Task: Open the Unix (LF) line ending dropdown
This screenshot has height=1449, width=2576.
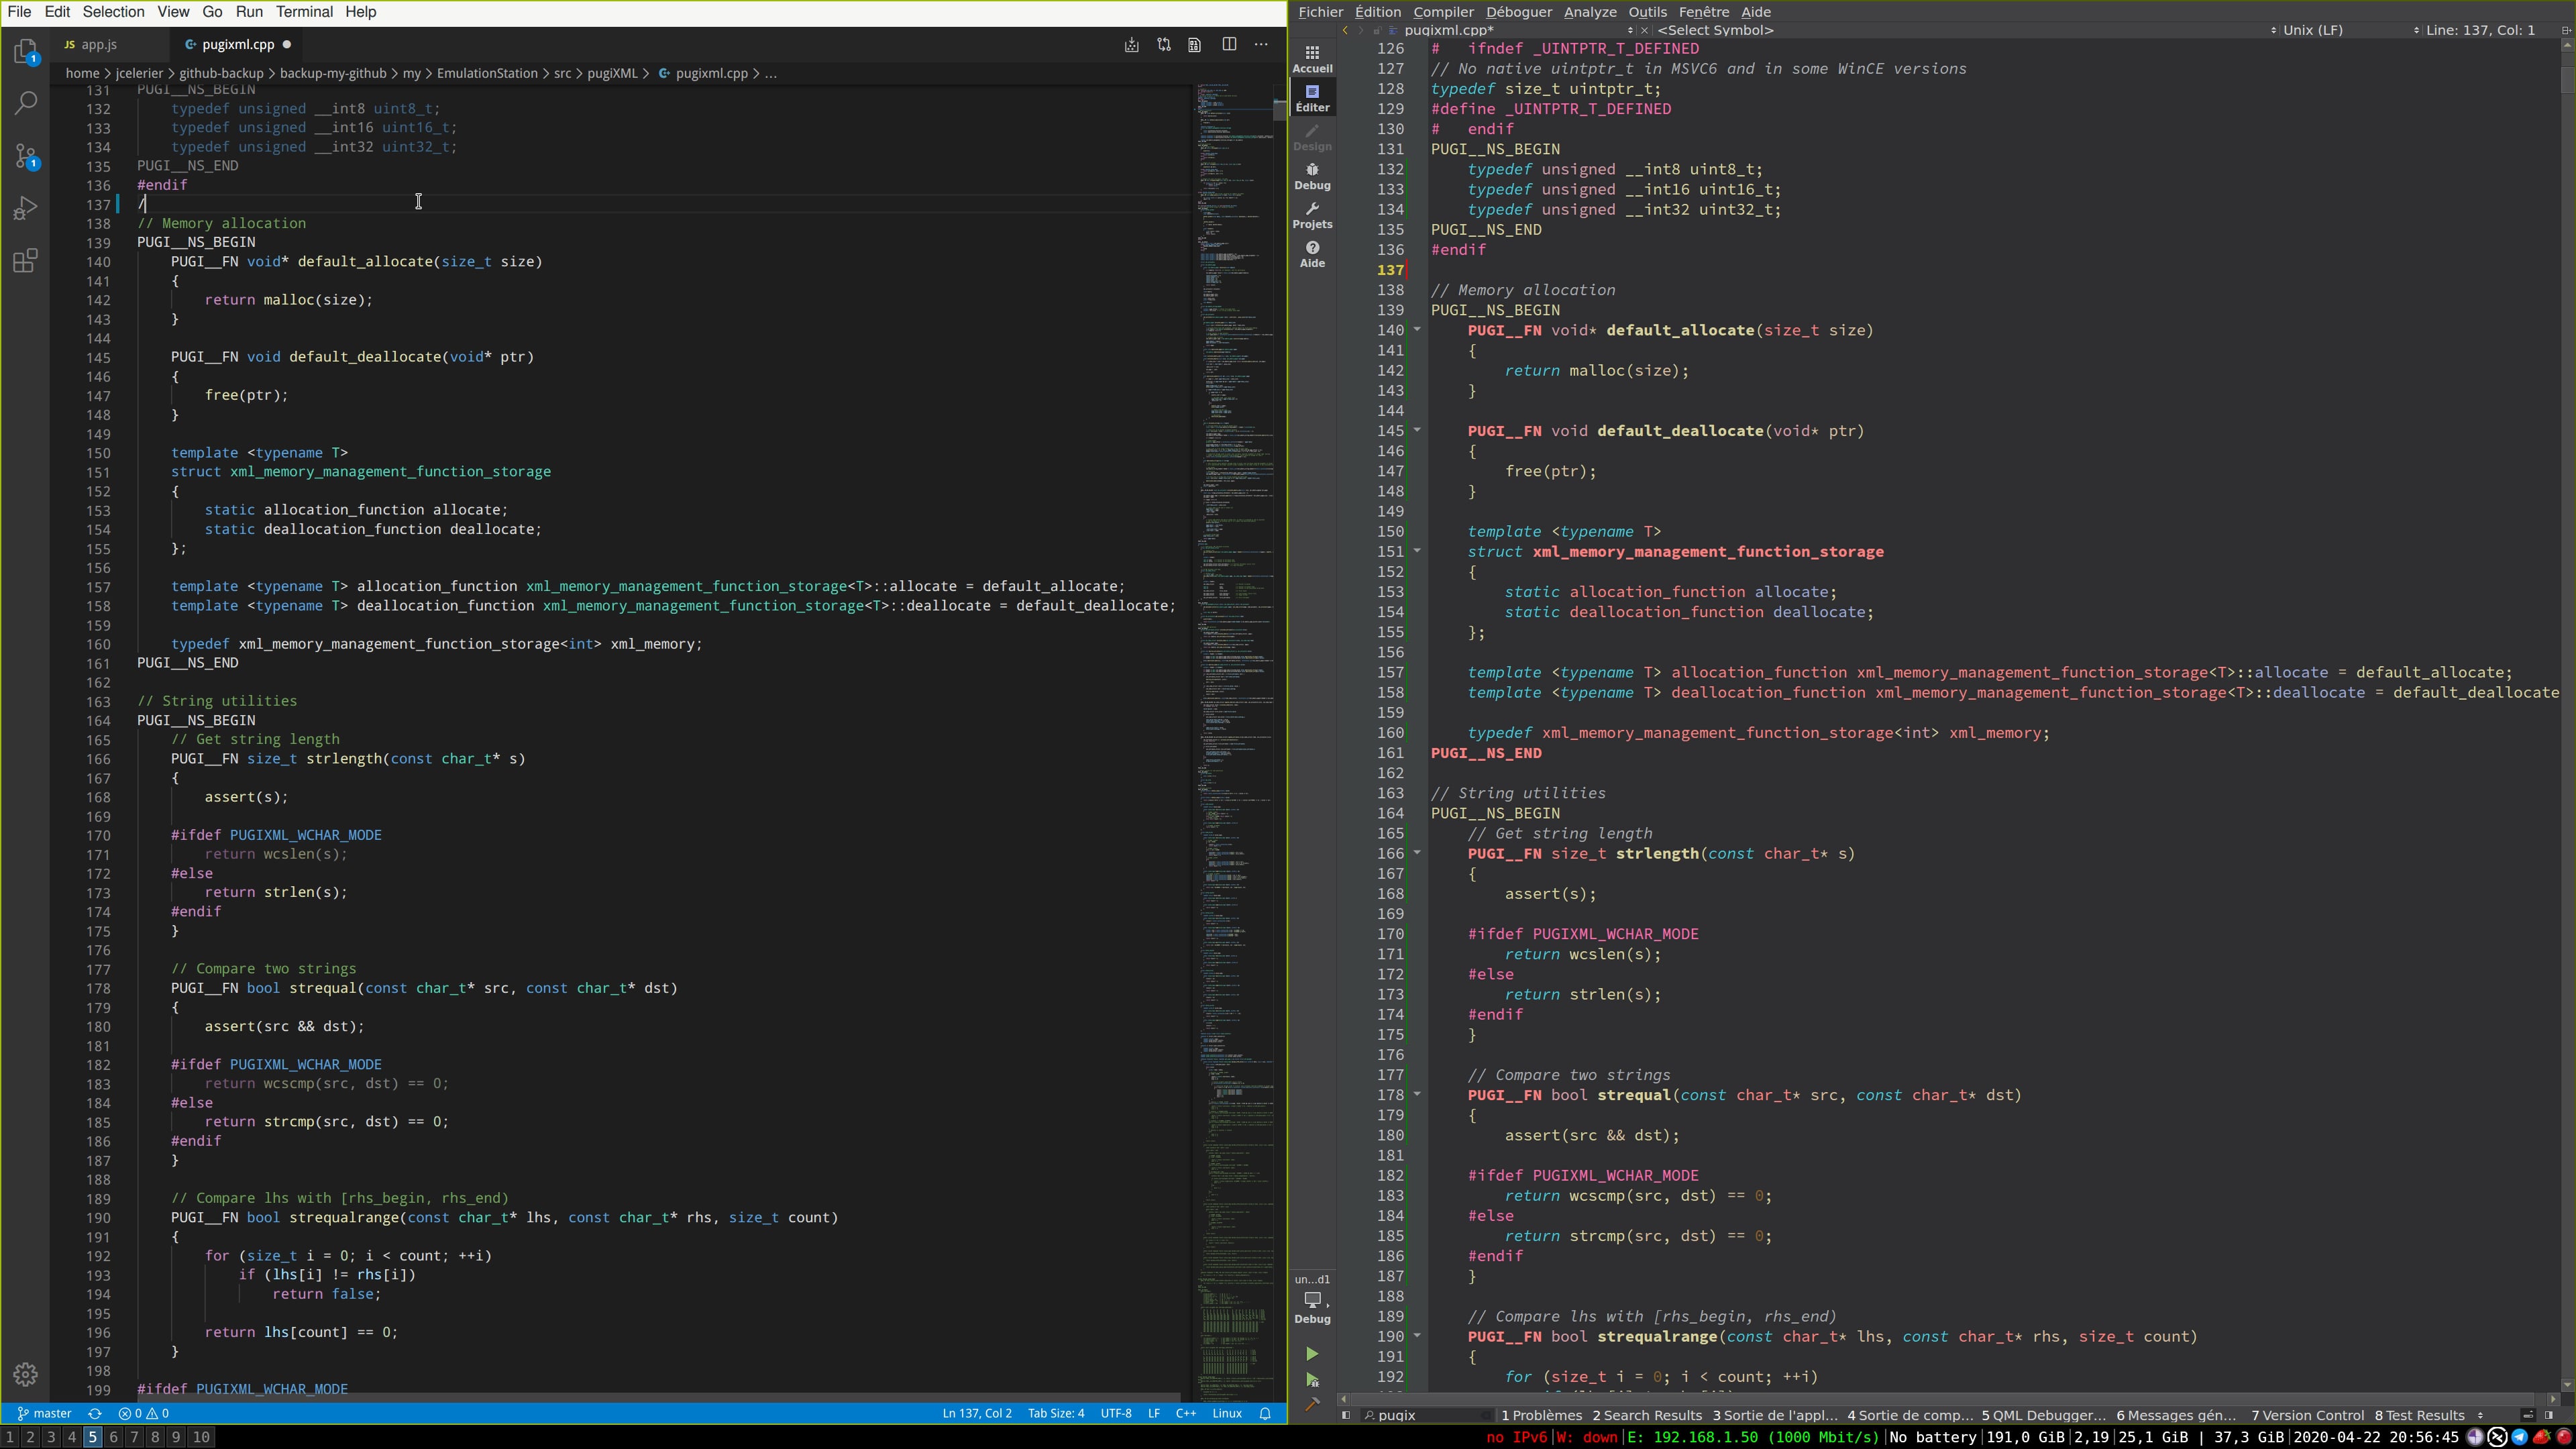Action: click(2312, 30)
